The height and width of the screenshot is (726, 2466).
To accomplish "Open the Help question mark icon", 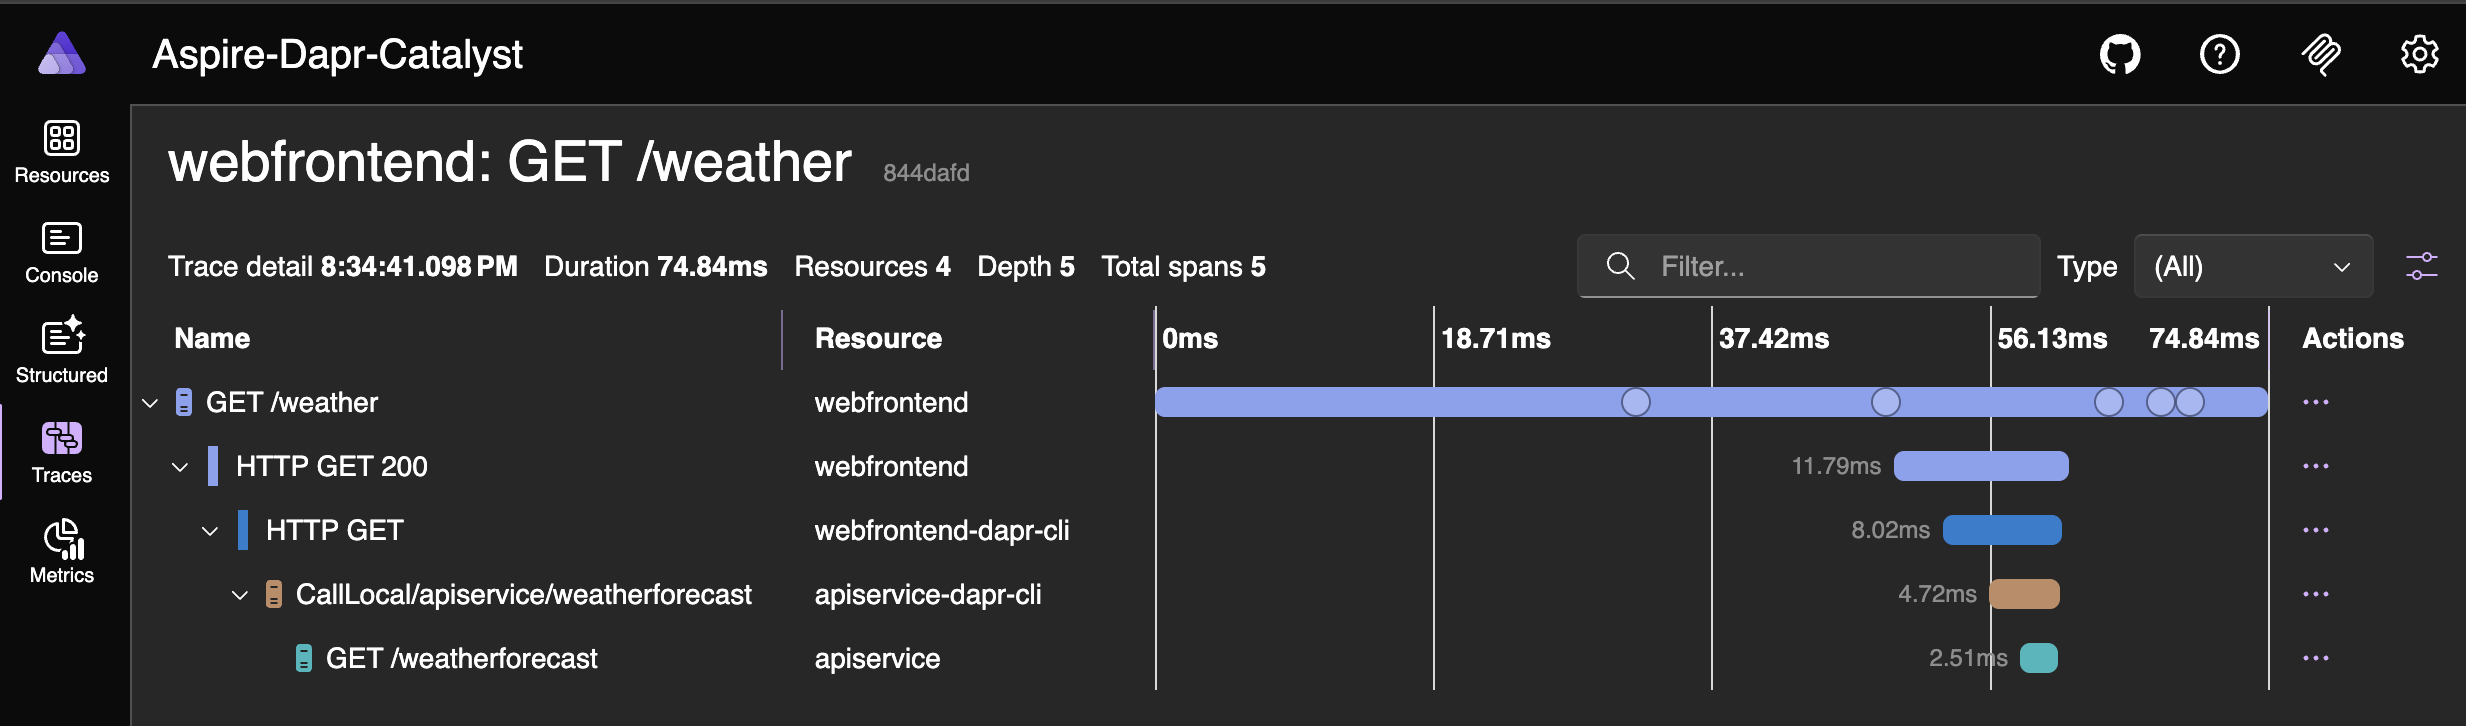I will (2219, 54).
